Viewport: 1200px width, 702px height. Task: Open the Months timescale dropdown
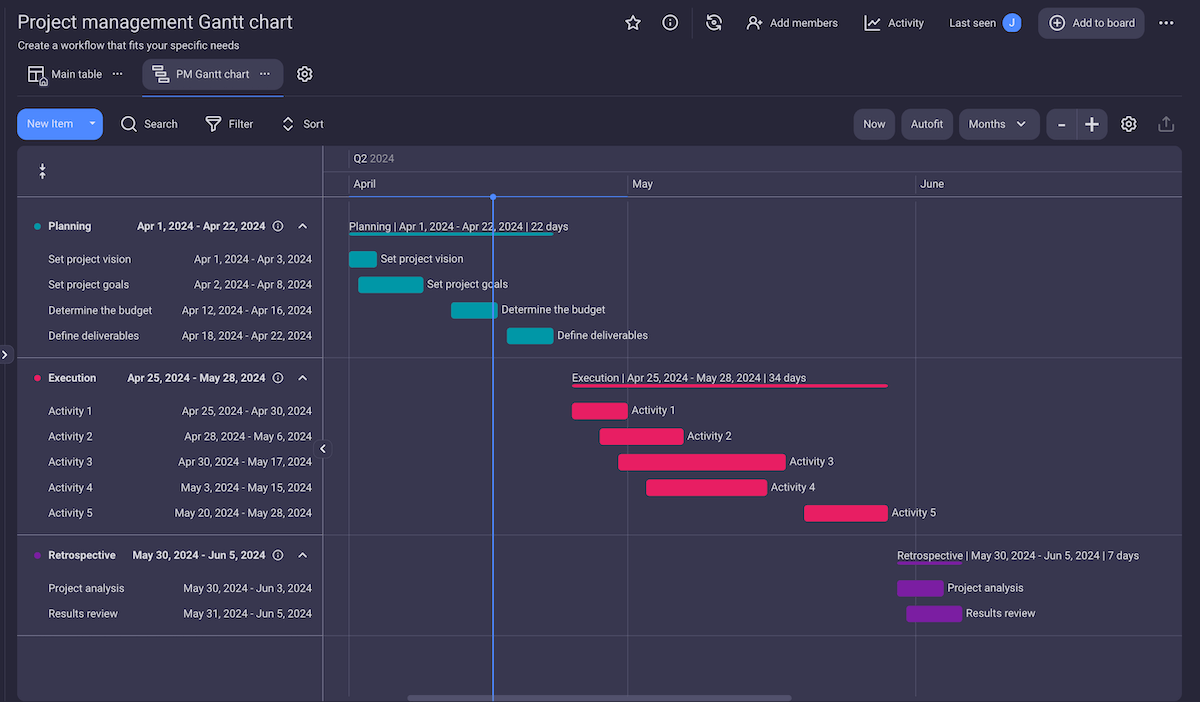(997, 124)
